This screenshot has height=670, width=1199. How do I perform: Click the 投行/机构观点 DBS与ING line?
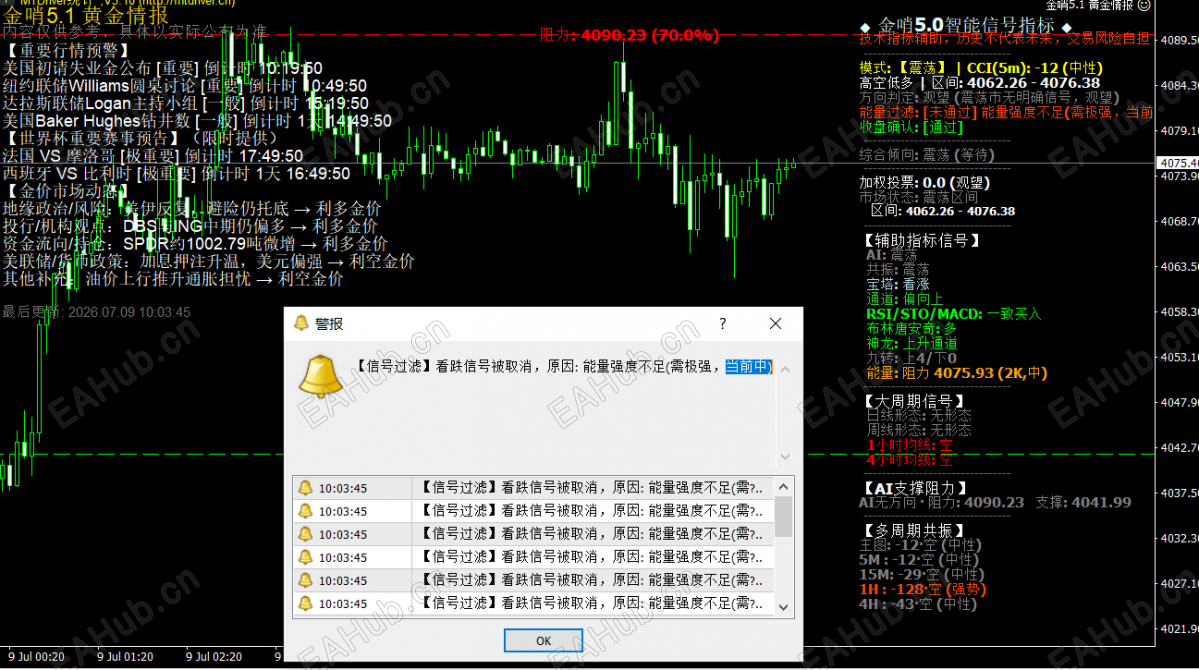(x=190, y=226)
